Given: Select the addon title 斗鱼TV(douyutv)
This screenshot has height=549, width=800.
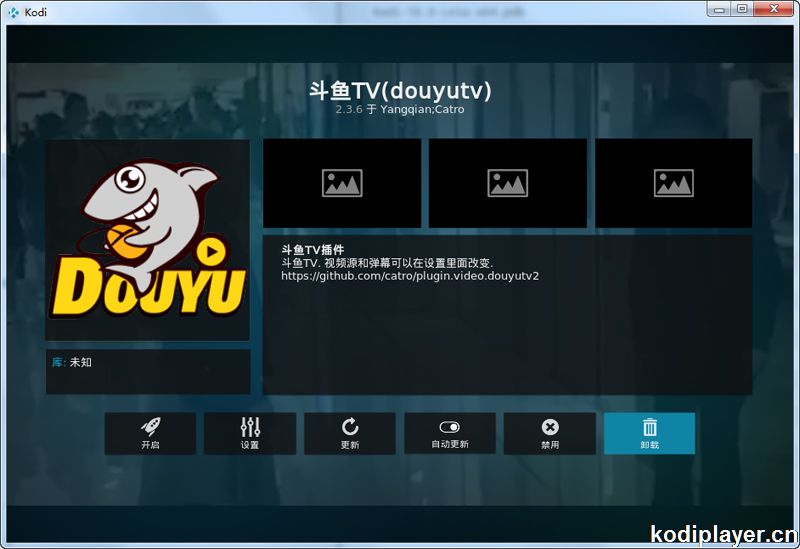Looking at the screenshot, I should [400, 91].
